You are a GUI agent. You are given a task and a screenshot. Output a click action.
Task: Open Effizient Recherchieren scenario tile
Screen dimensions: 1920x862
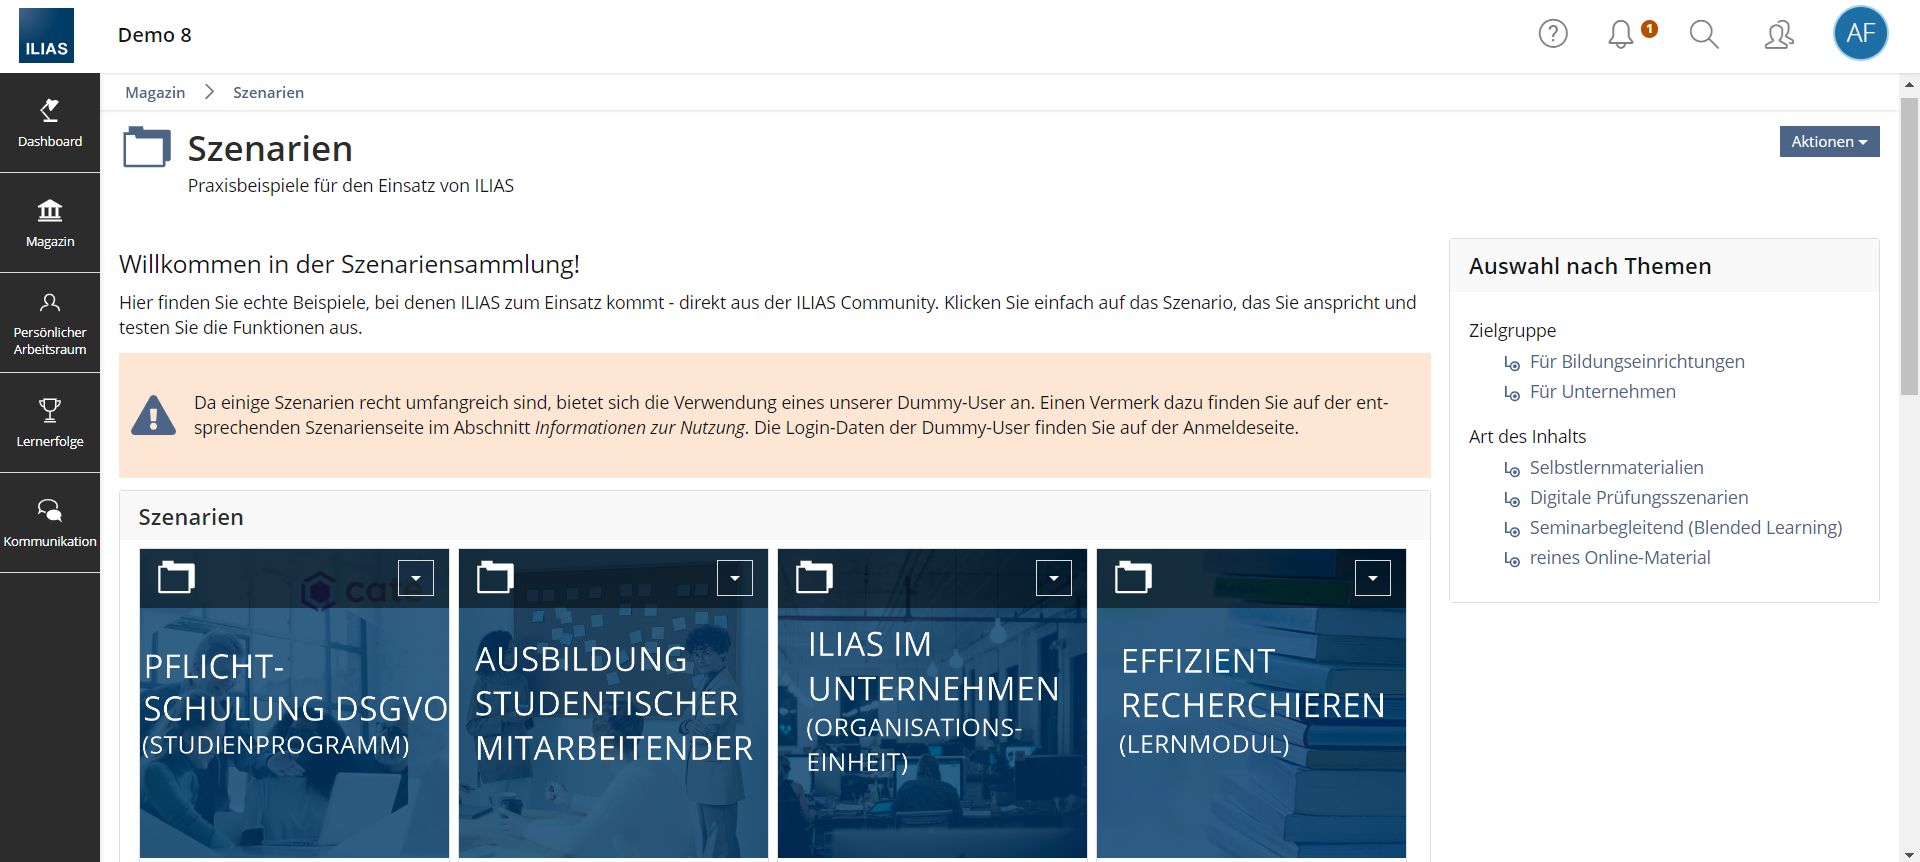click(x=1251, y=704)
